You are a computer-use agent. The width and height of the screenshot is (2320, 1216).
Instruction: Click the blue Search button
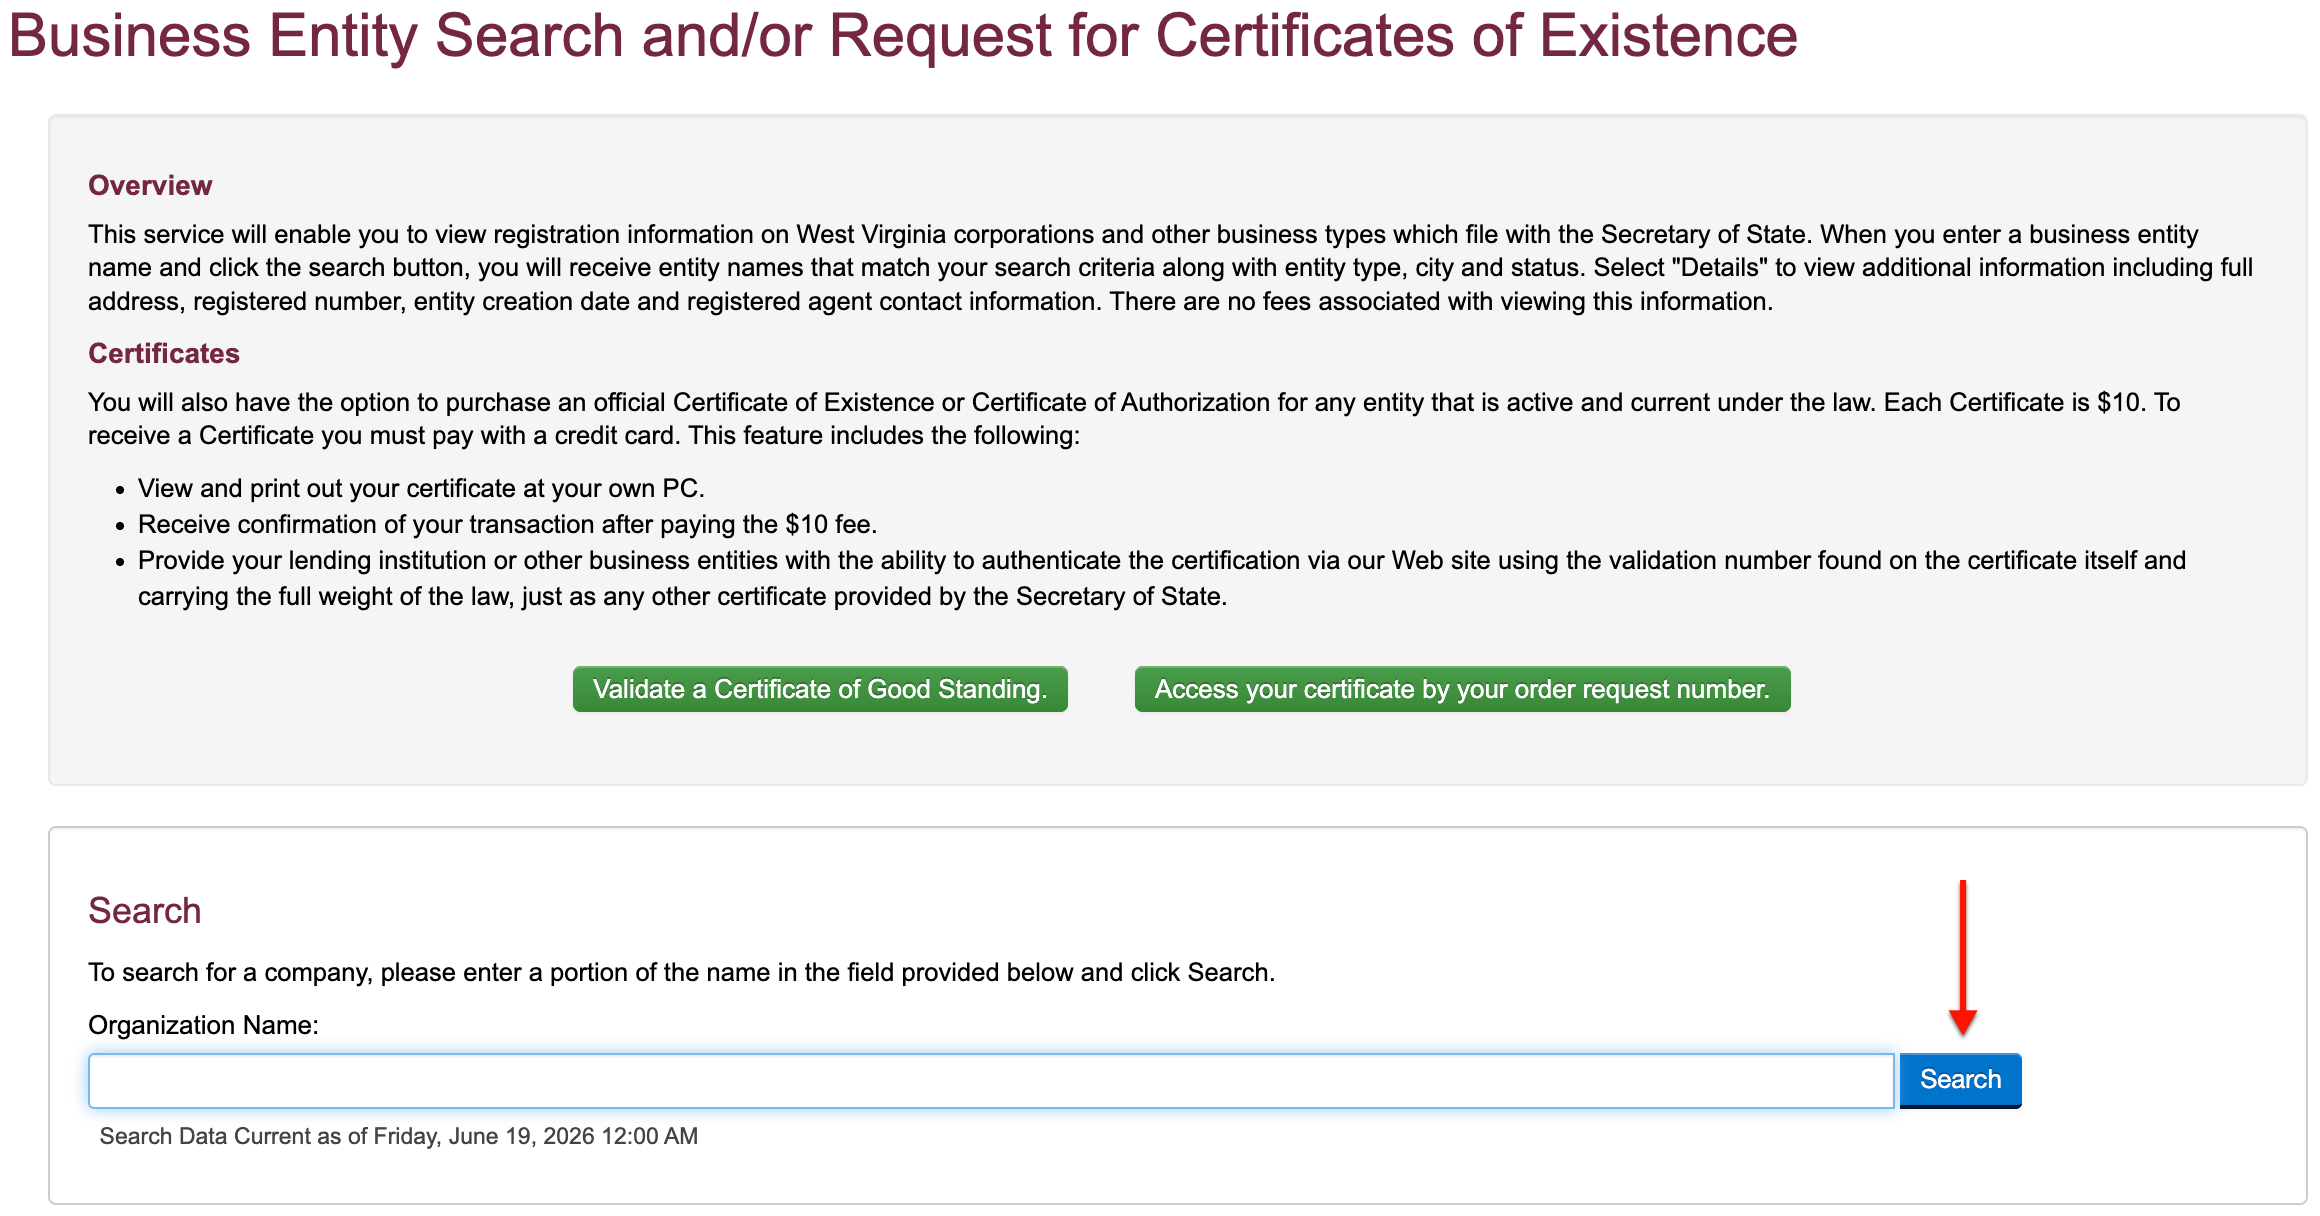[1960, 1080]
